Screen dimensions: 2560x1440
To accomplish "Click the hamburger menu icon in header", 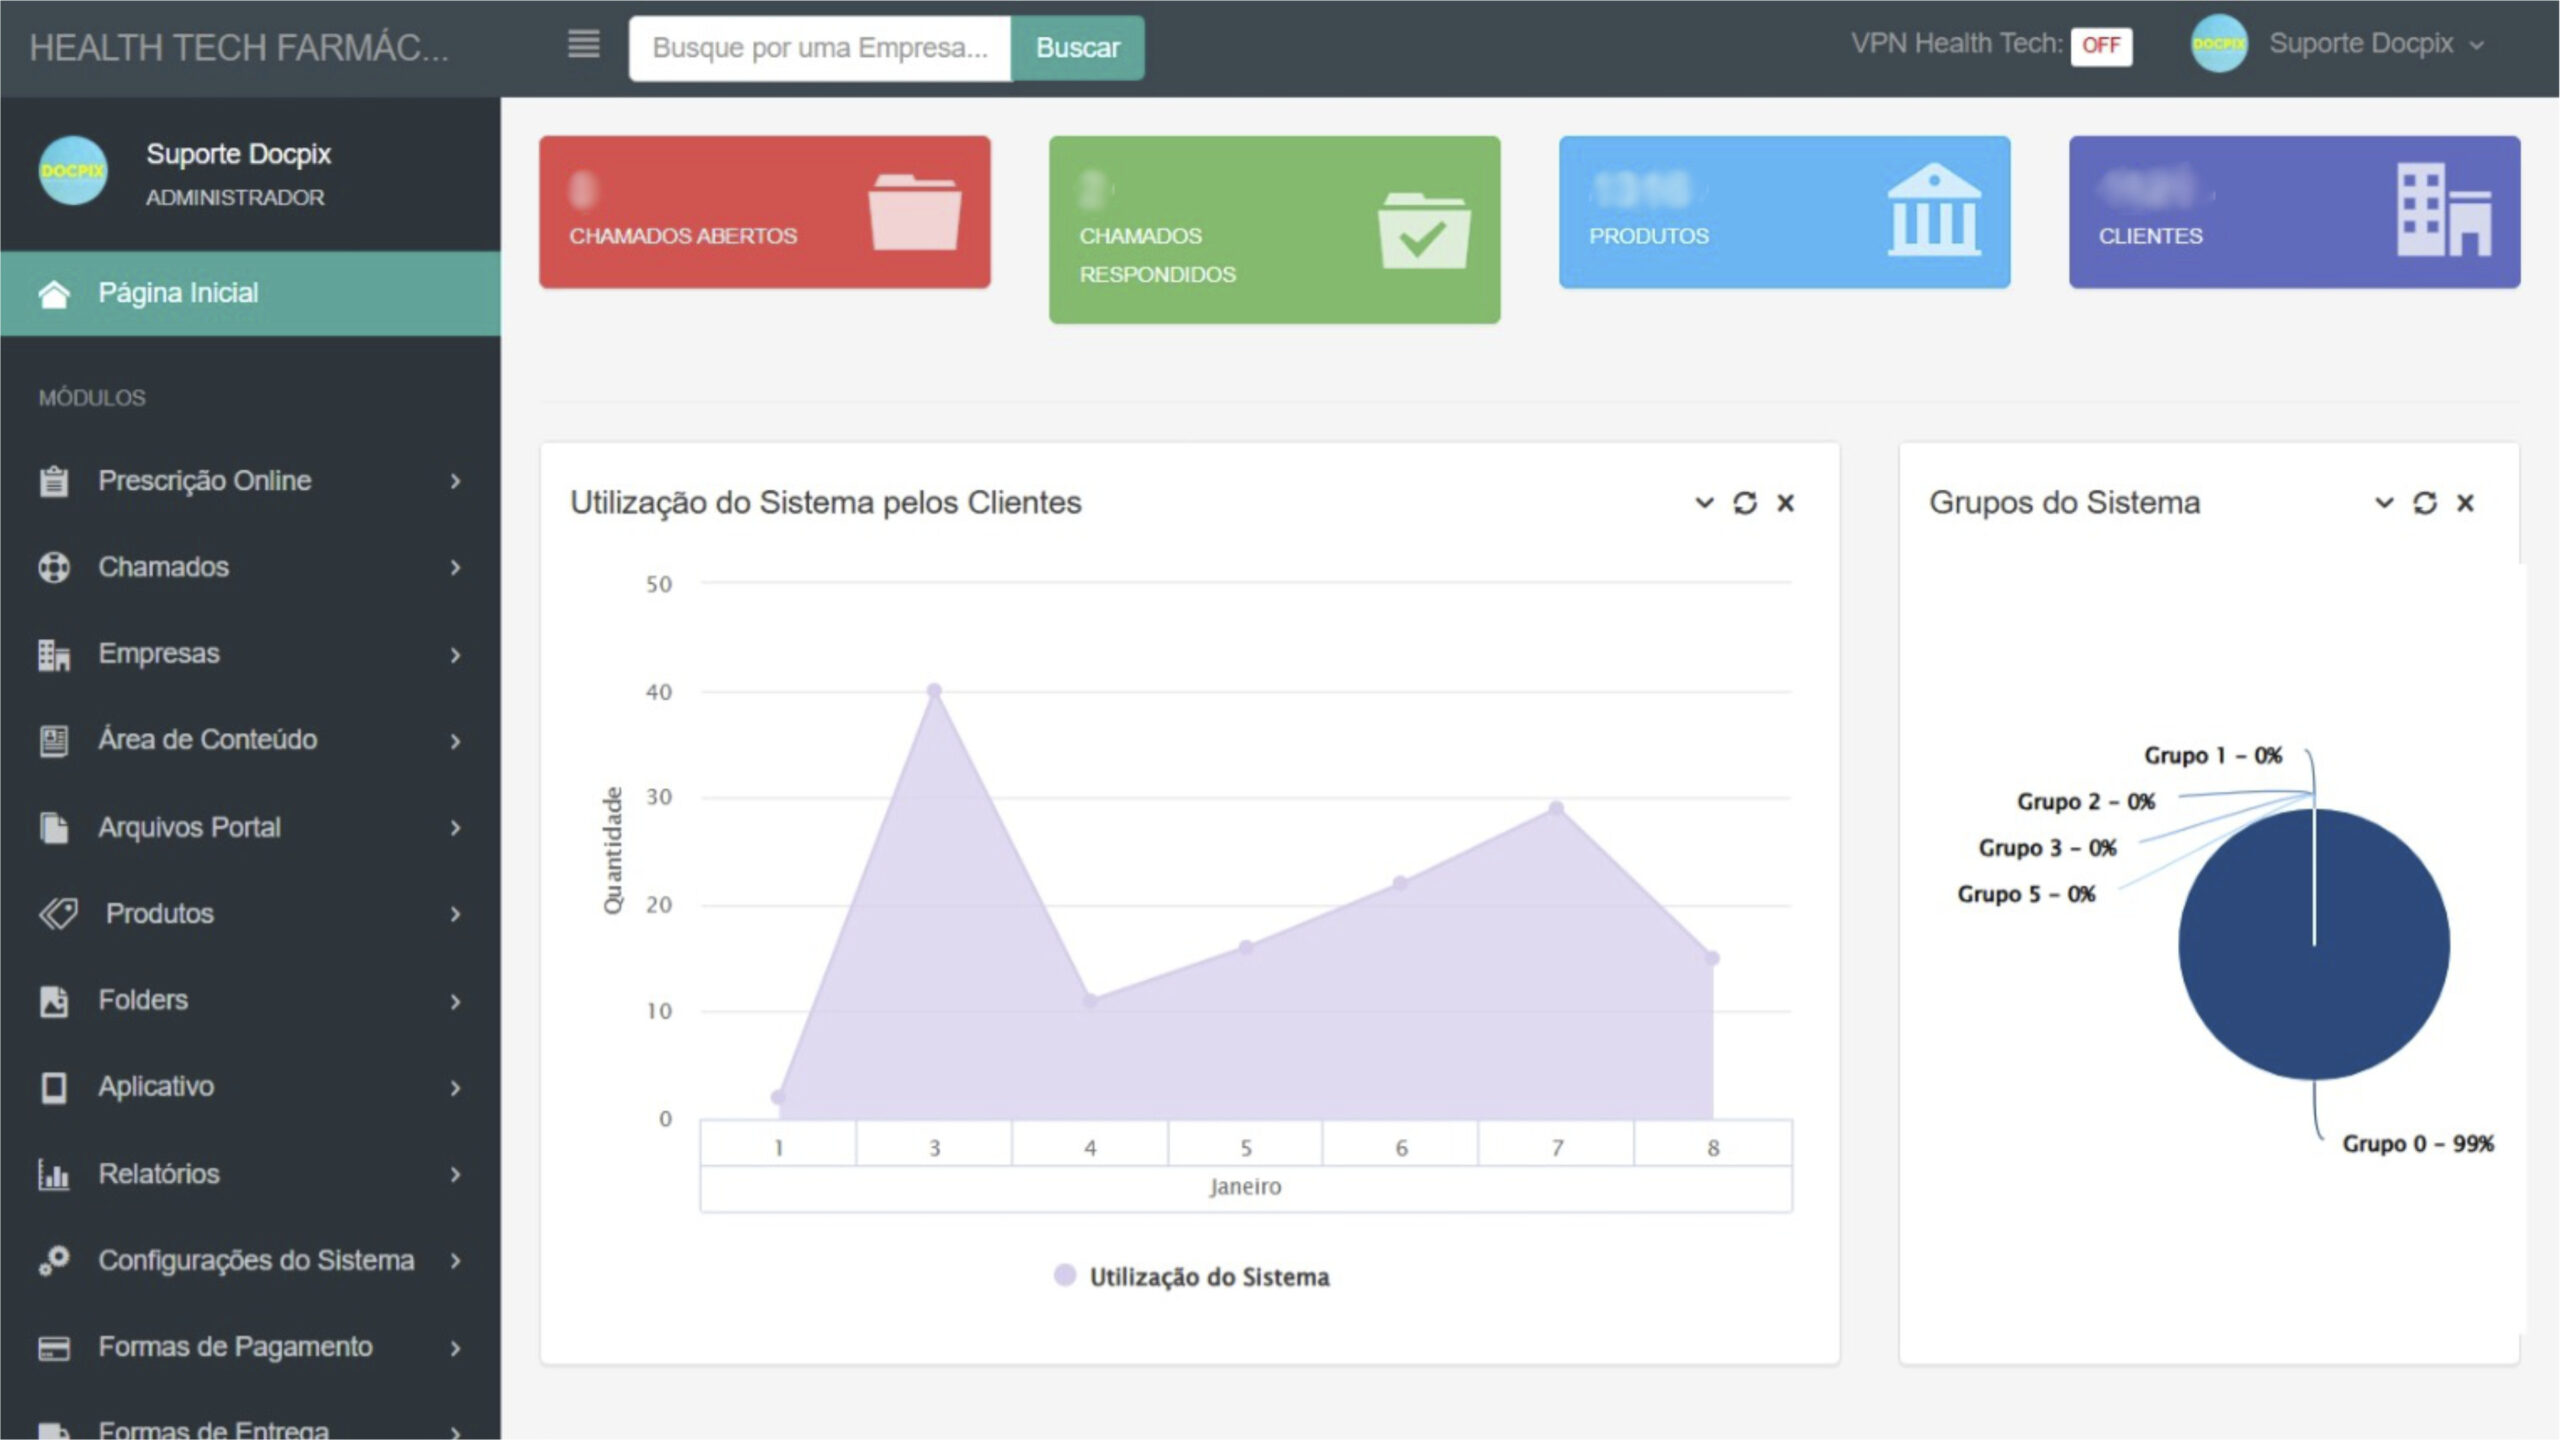I will 583,45.
